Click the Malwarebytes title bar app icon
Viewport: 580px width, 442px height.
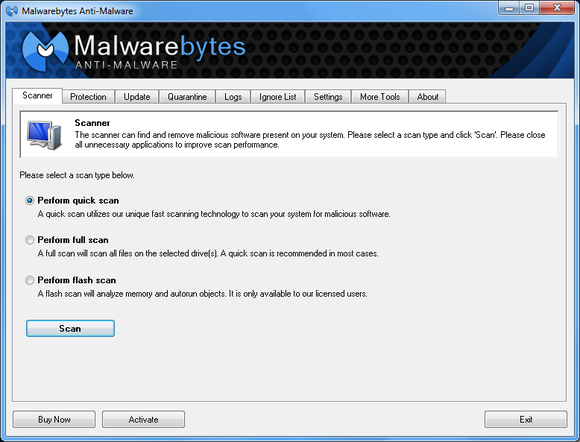[x=12, y=11]
